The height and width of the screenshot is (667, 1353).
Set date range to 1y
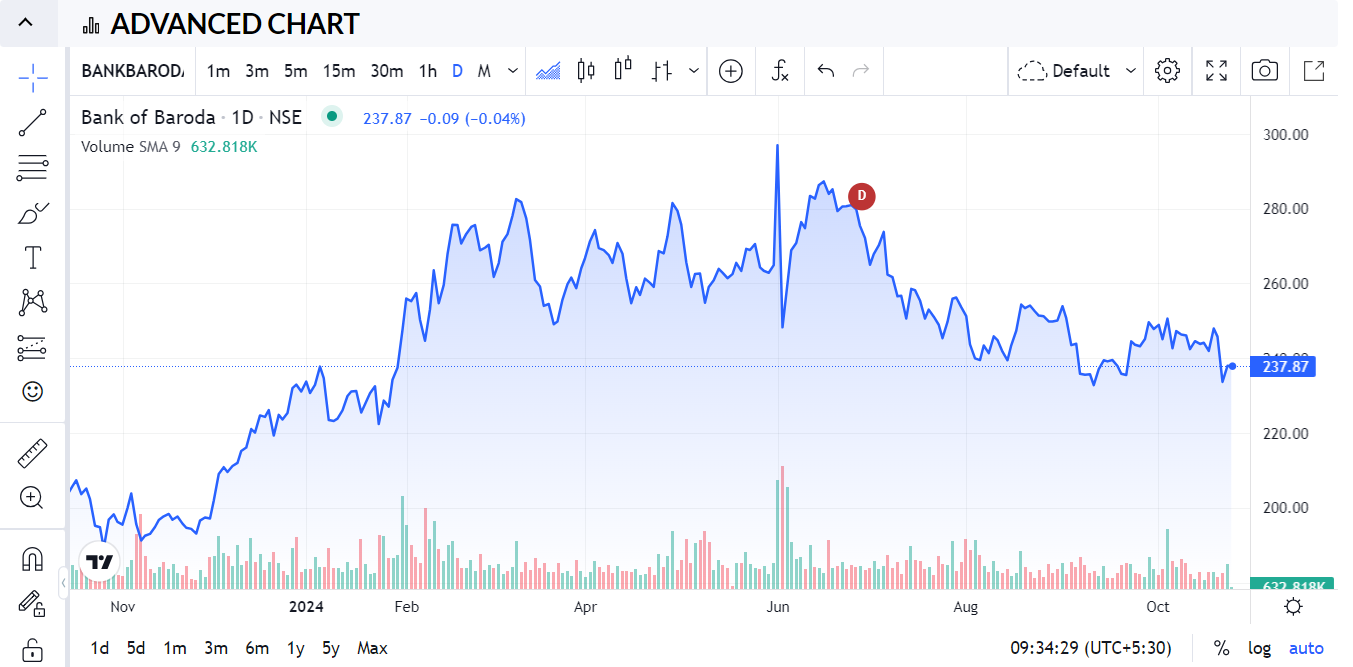(295, 648)
